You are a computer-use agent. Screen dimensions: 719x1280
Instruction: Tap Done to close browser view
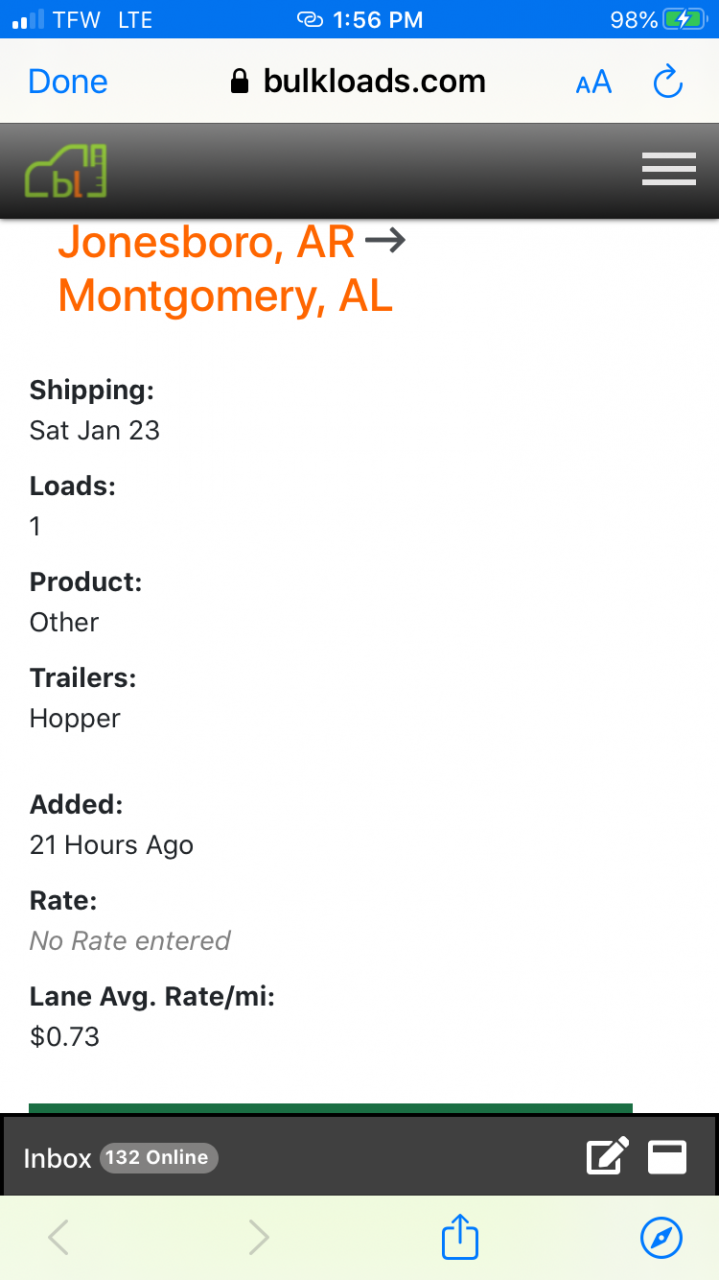pyautogui.click(x=68, y=82)
